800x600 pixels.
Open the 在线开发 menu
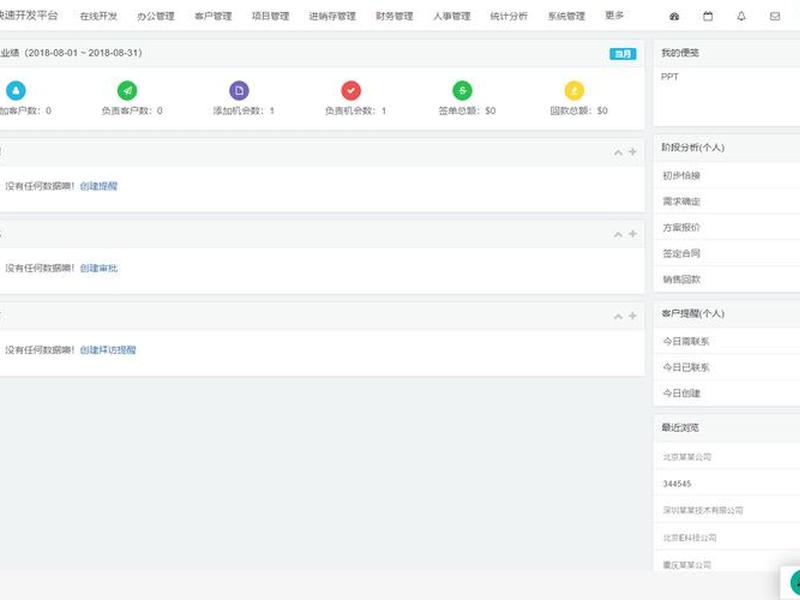click(98, 16)
